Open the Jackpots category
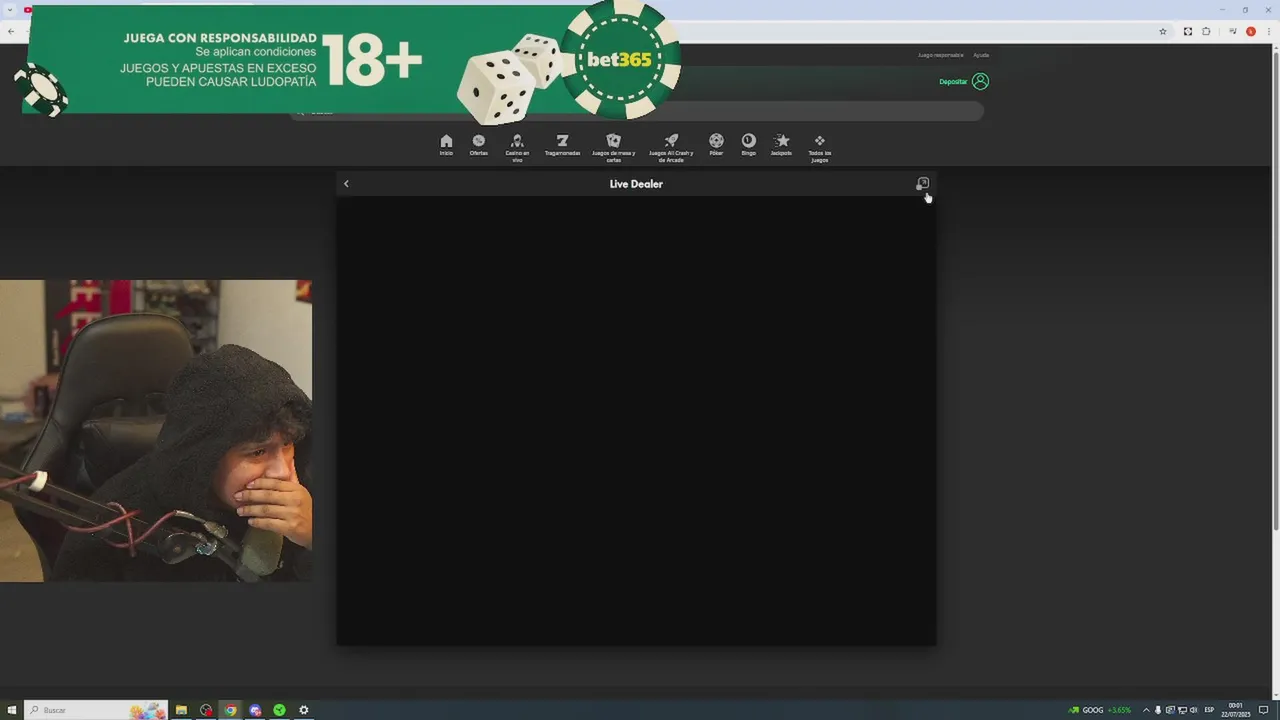This screenshot has height=720, width=1280. click(x=781, y=145)
